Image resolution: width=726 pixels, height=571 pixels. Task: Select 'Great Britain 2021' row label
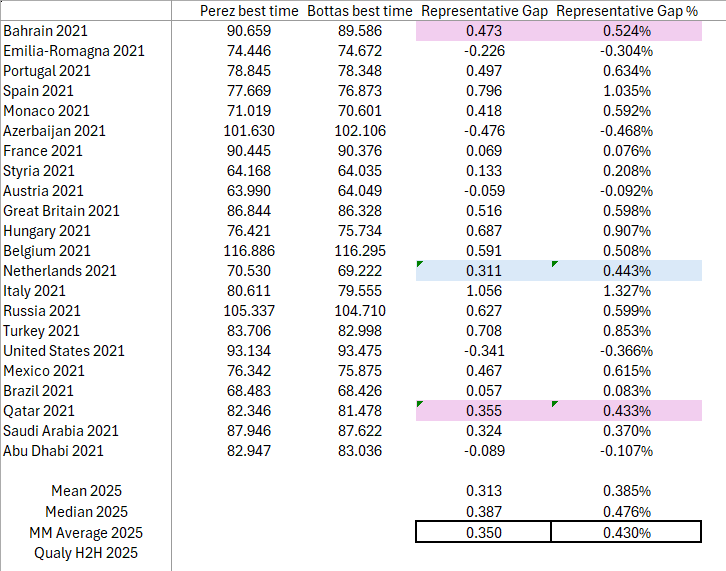tap(62, 211)
